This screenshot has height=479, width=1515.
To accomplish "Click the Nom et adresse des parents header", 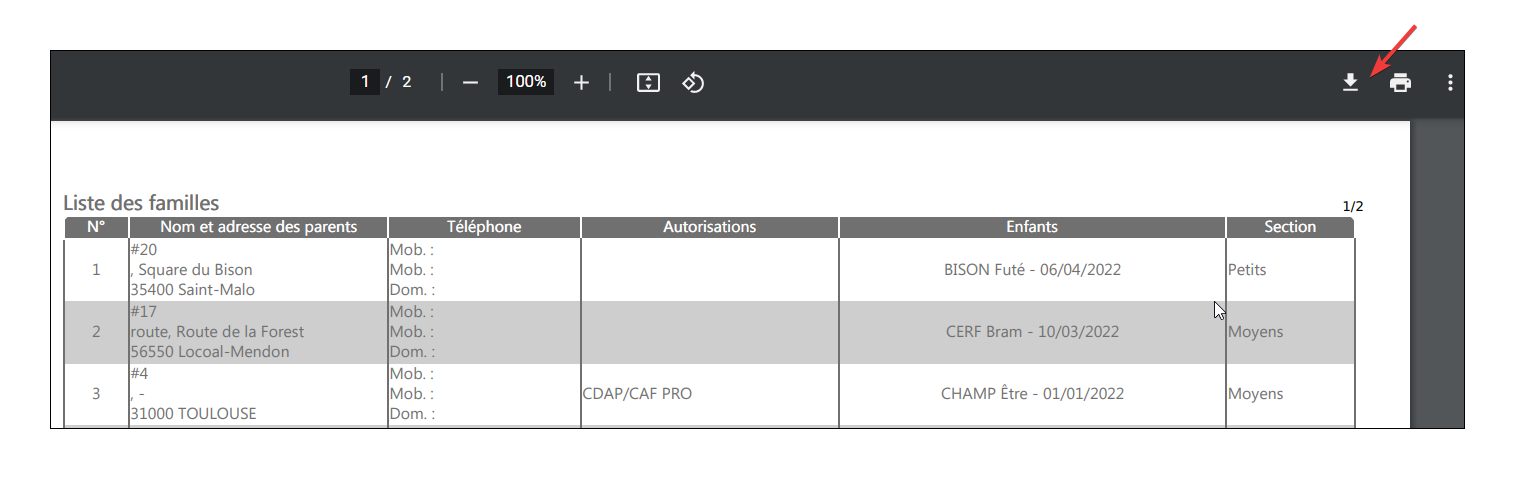I will tap(259, 227).
